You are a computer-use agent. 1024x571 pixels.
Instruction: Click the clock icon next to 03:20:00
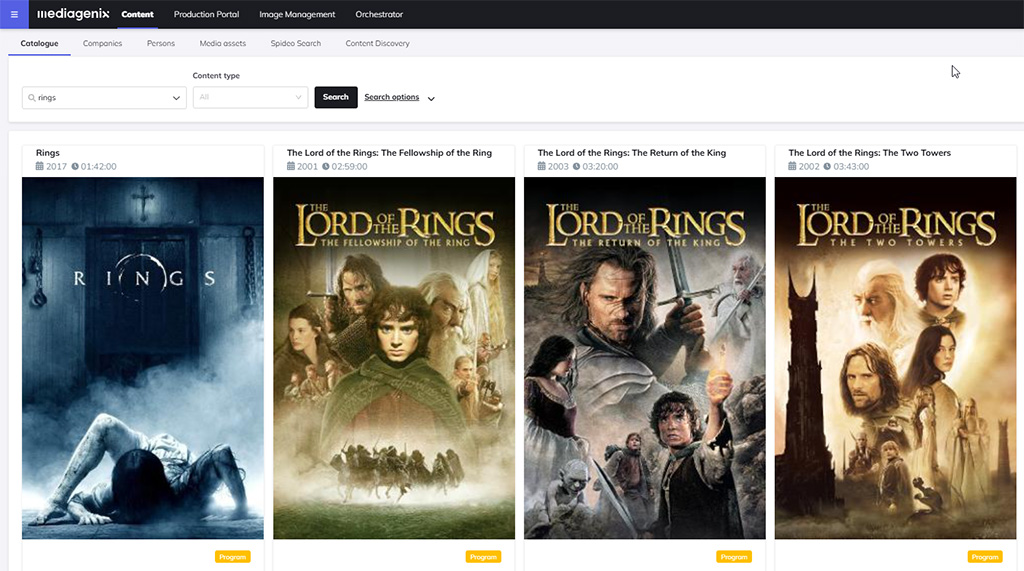coord(577,166)
